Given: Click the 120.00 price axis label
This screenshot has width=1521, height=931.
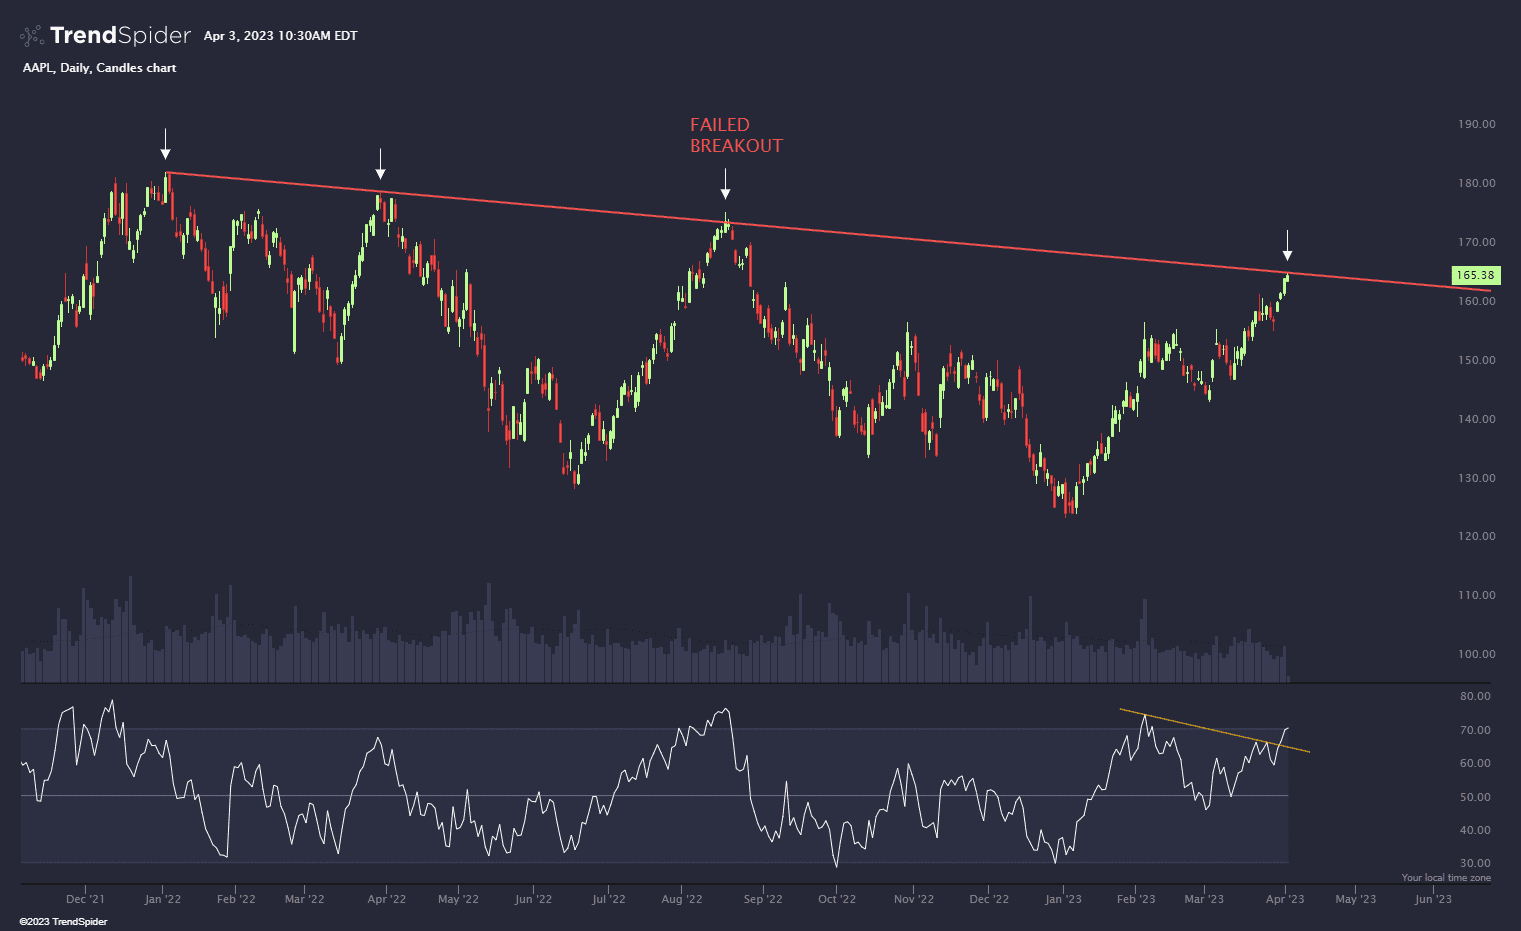Looking at the screenshot, I should [x=1476, y=537].
